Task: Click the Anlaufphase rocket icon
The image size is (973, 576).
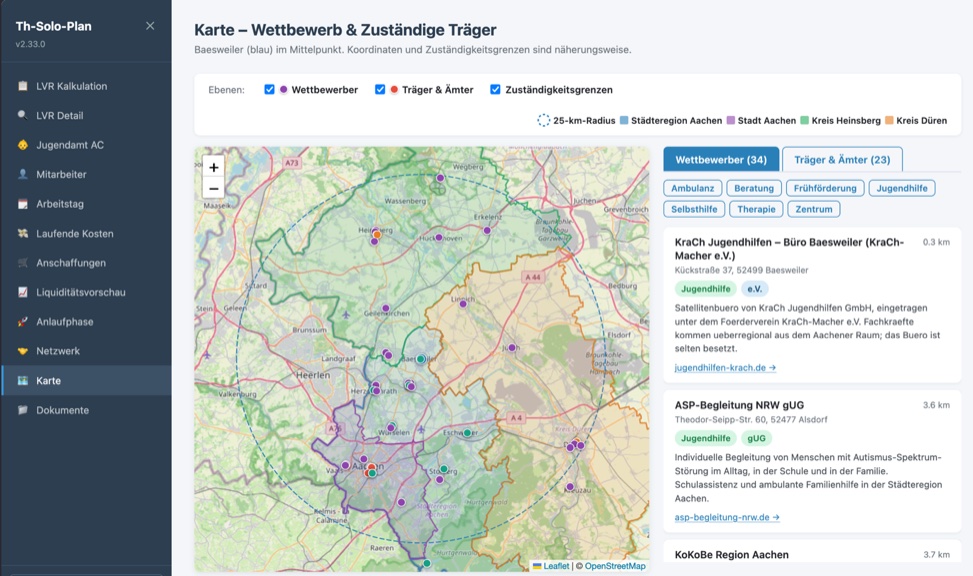Action: (x=23, y=322)
